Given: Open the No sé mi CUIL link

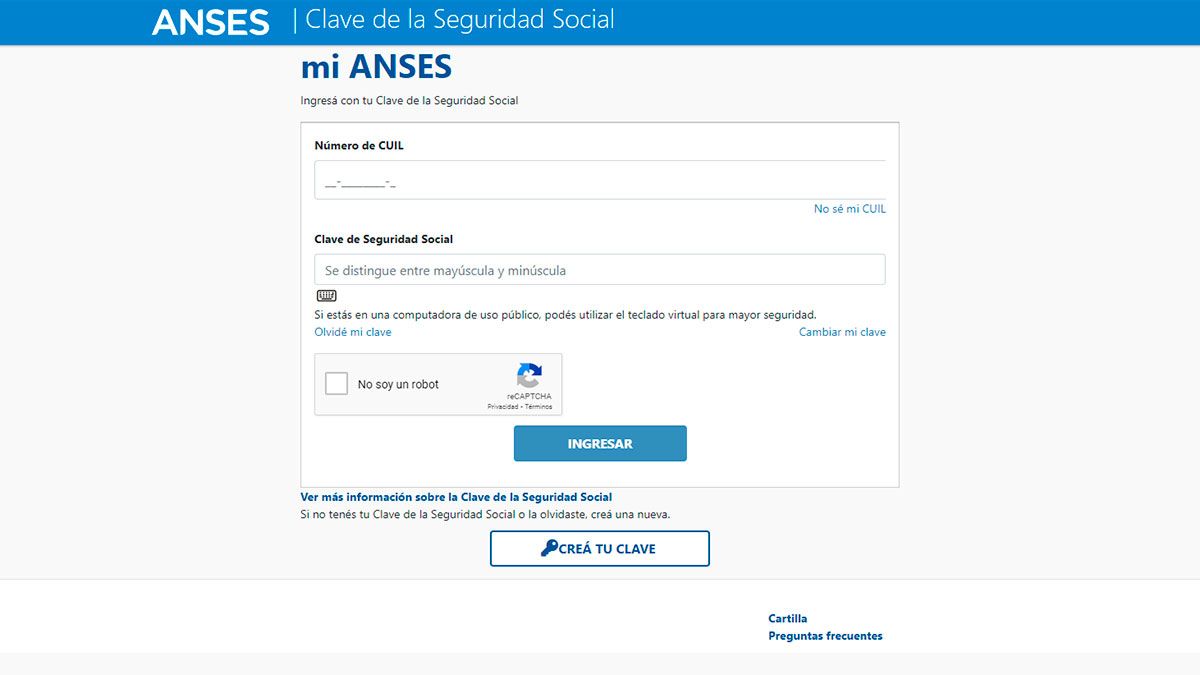Looking at the screenshot, I should point(849,208).
